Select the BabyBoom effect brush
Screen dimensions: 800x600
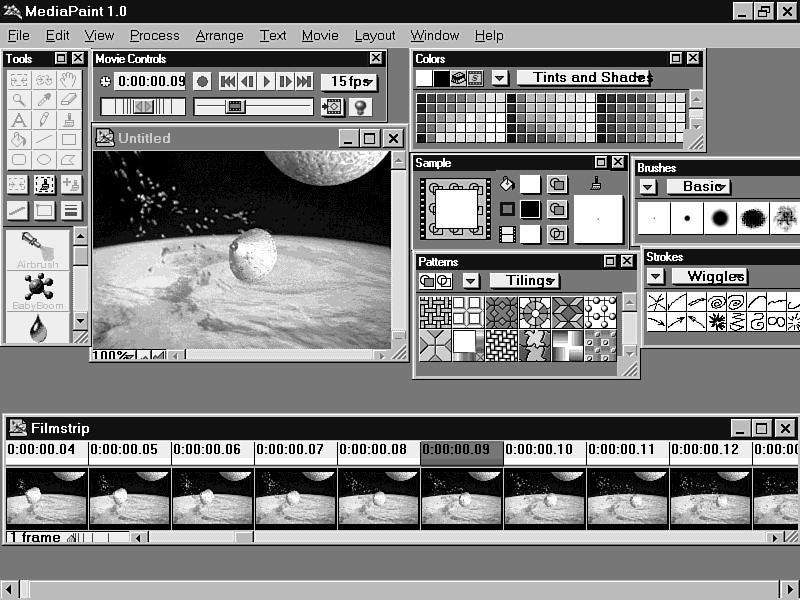pos(37,290)
